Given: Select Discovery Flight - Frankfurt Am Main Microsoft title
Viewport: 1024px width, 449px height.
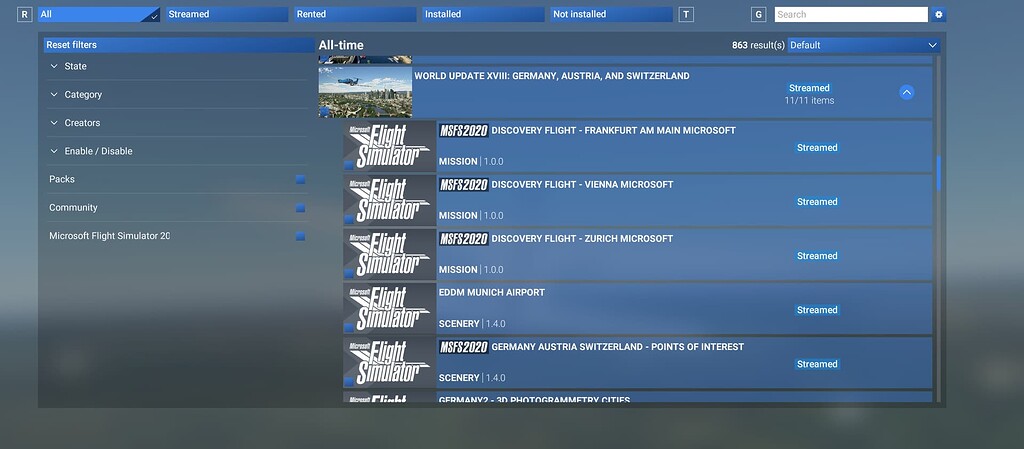Looking at the screenshot, I should pyautogui.click(x=613, y=131).
